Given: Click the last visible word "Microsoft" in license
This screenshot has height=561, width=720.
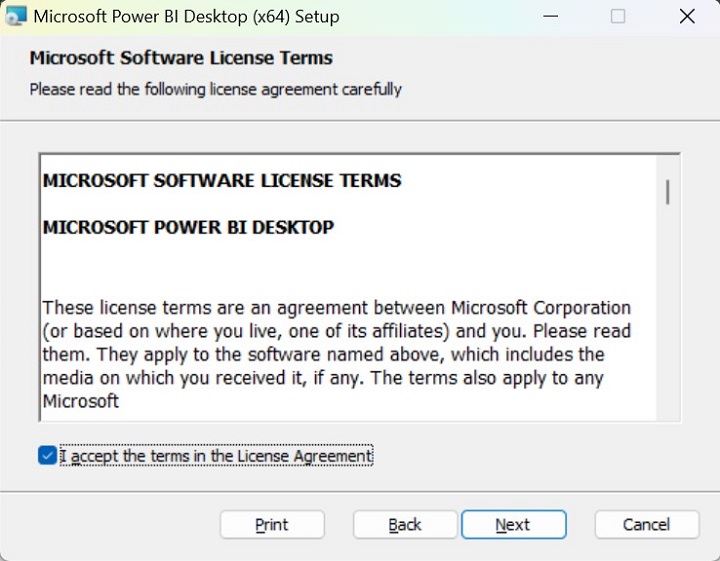Looking at the screenshot, I should point(81,402).
